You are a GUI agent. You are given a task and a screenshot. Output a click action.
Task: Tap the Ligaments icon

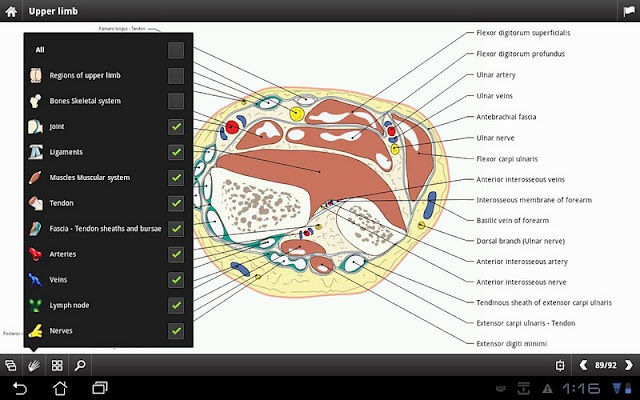[x=36, y=152]
